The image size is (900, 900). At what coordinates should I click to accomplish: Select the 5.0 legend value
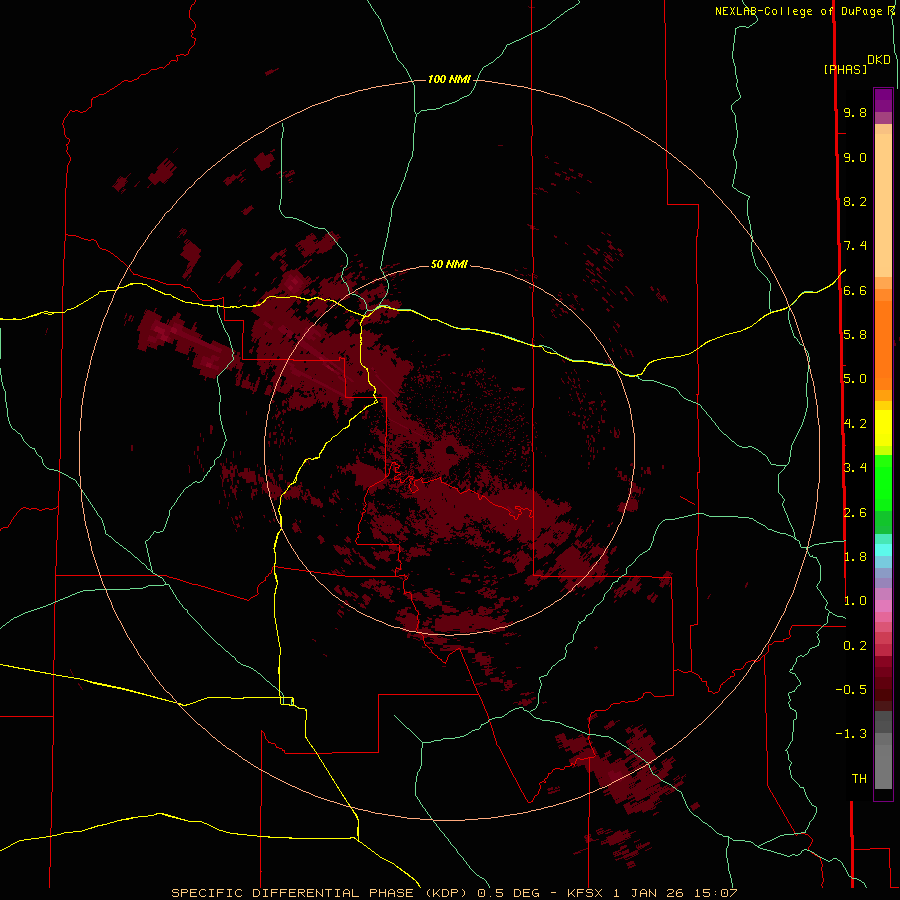click(x=855, y=379)
